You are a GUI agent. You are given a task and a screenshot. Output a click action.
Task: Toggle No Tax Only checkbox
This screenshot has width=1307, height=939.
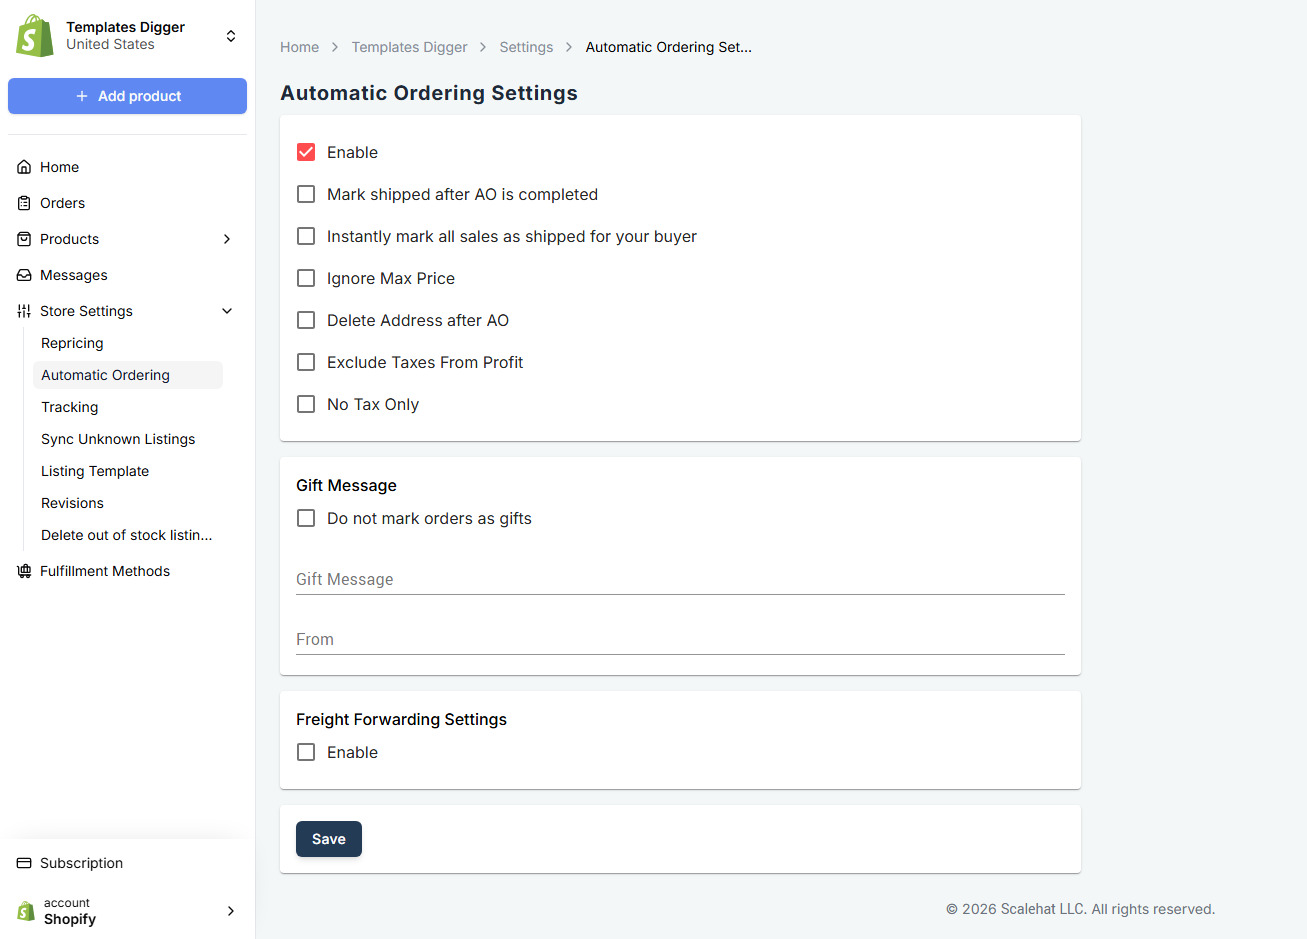(x=306, y=404)
